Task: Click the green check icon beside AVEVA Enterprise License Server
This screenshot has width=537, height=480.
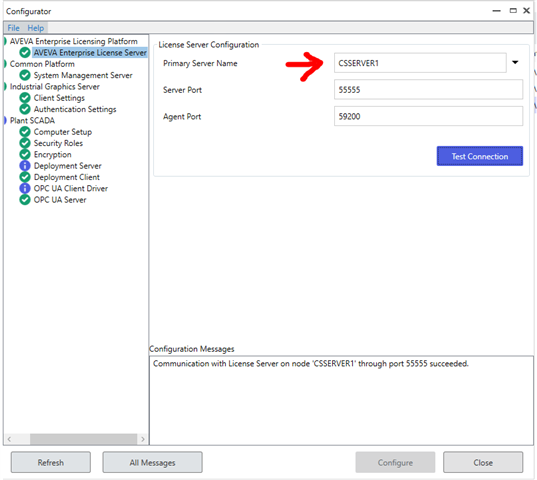Action: coord(25,52)
